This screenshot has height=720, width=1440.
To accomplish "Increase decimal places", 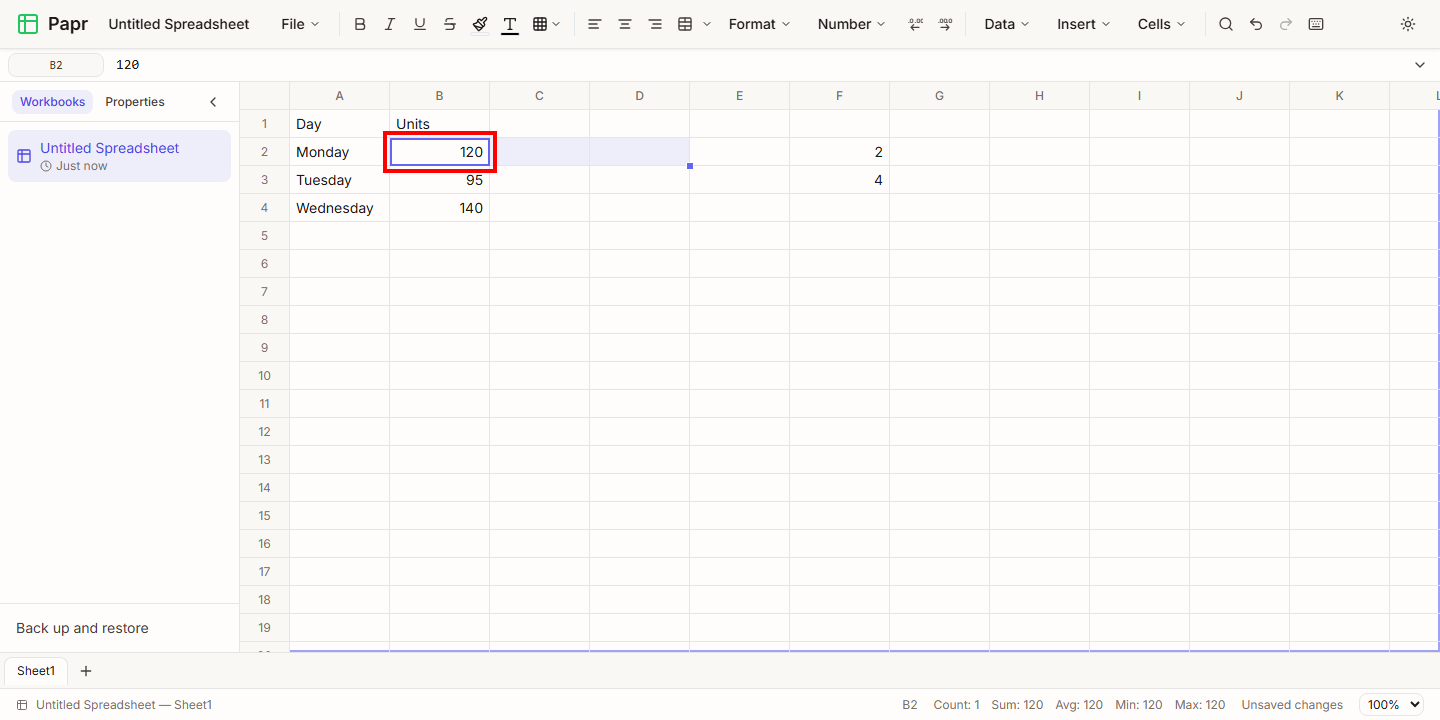I will [x=945, y=24].
